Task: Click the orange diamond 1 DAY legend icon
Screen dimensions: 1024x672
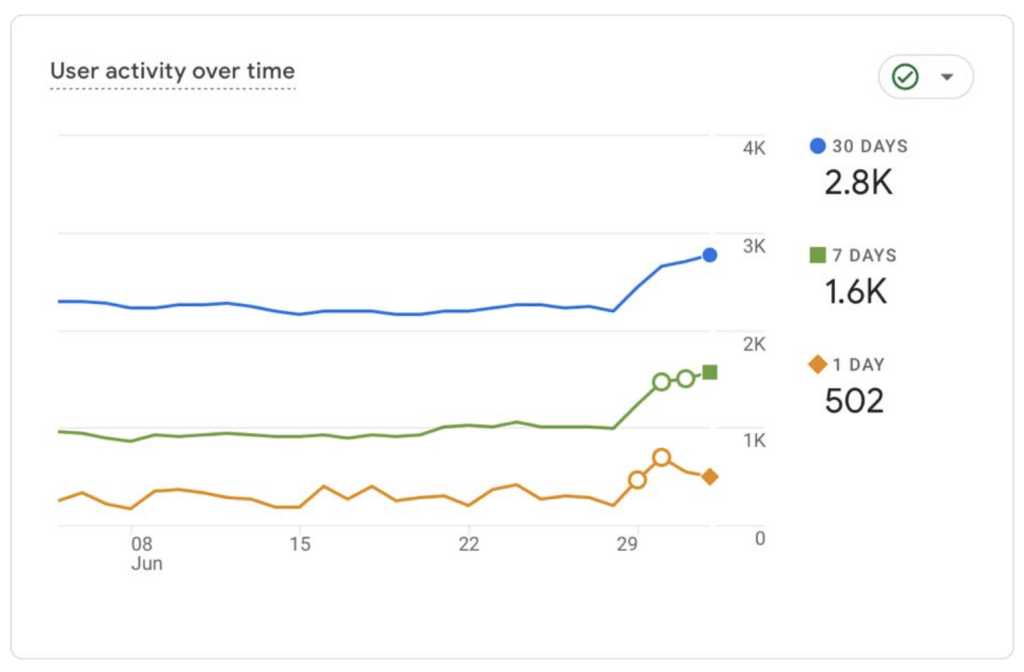Action: click(x=817, y=365)
